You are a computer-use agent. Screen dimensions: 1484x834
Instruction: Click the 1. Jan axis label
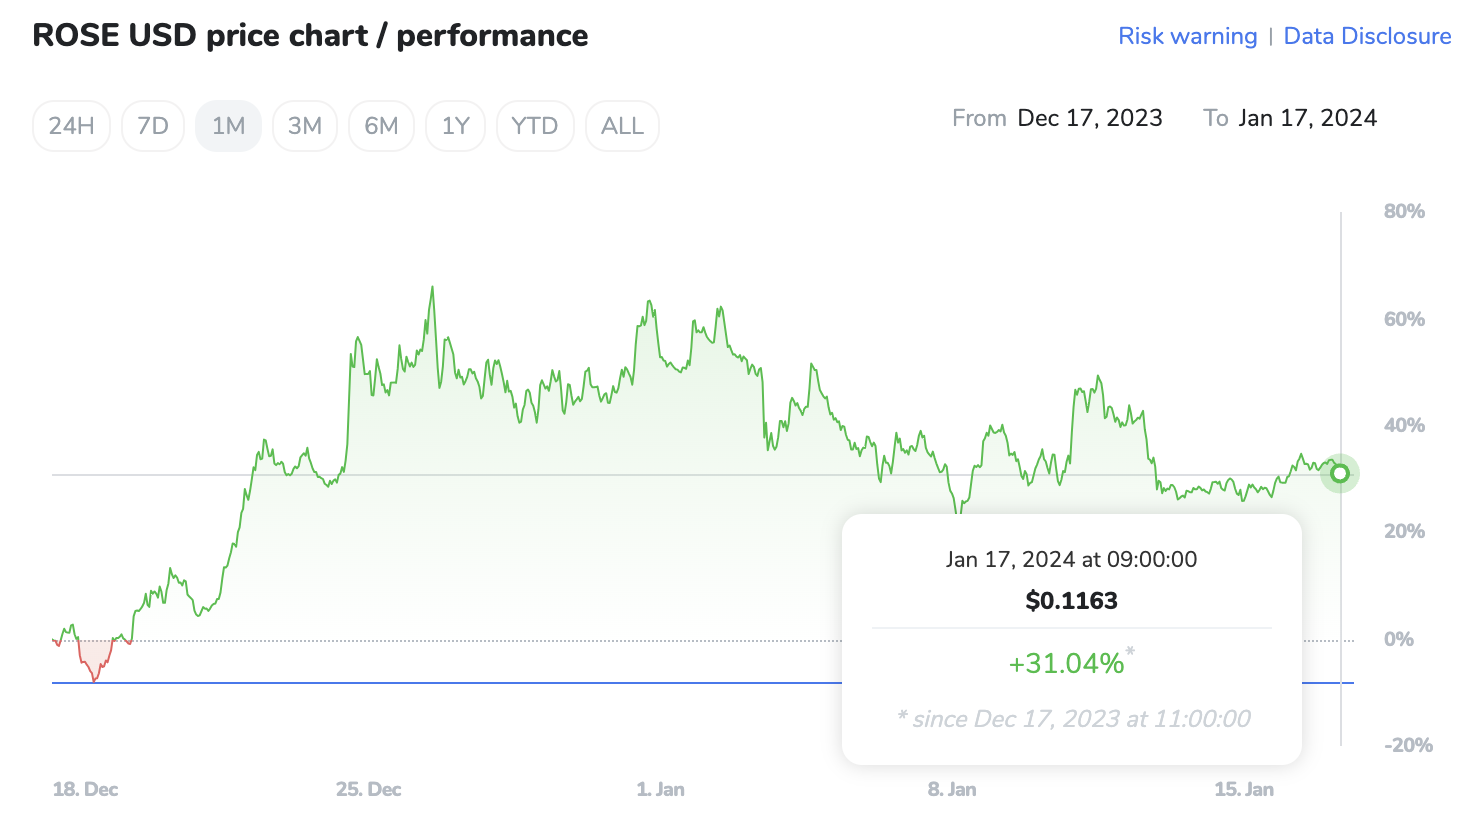pyautogui.click(x=660, y=789)
